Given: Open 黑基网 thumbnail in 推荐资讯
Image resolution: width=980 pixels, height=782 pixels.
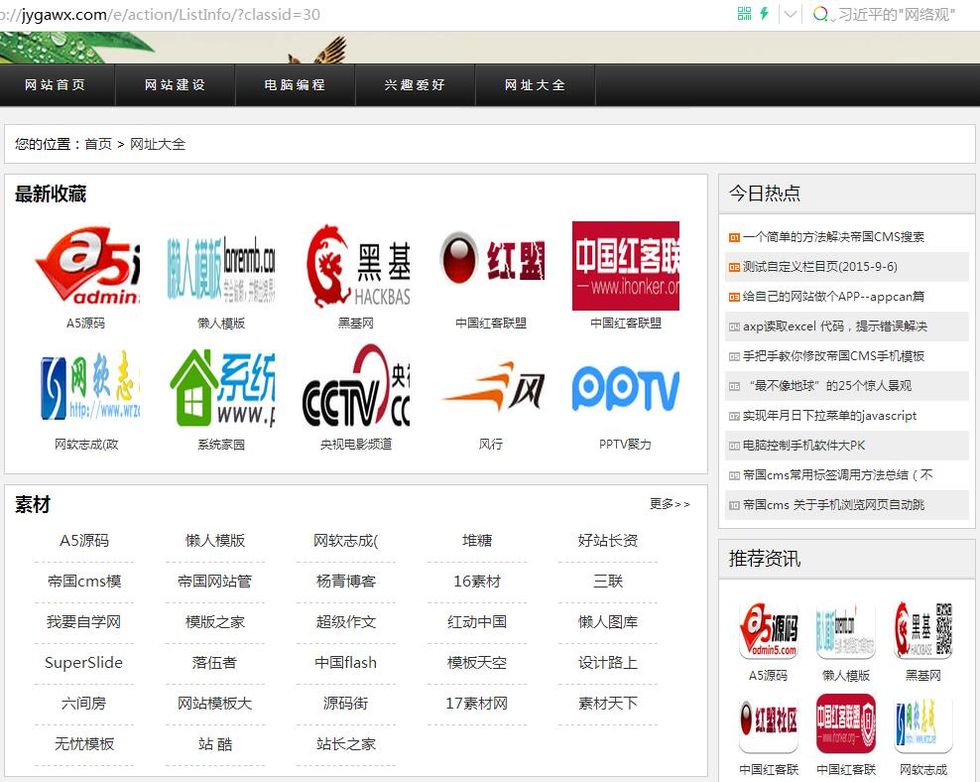Looking at the screenshot, I should coord(923,631).
